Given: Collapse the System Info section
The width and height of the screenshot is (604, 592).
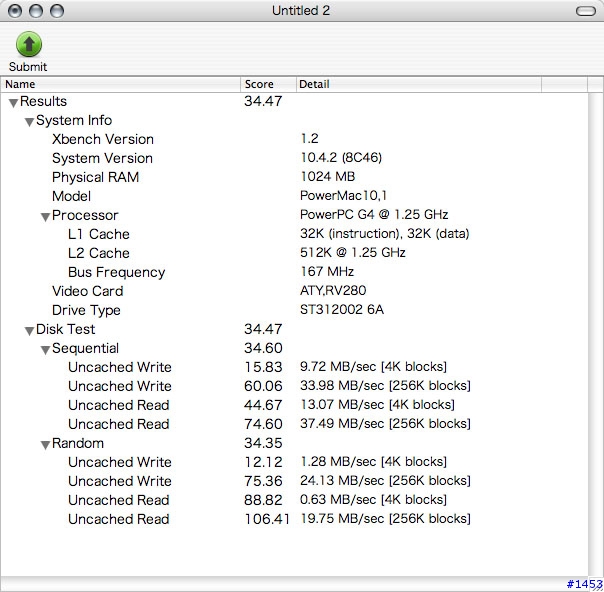Looking at the screenshot, I should 29,122.
